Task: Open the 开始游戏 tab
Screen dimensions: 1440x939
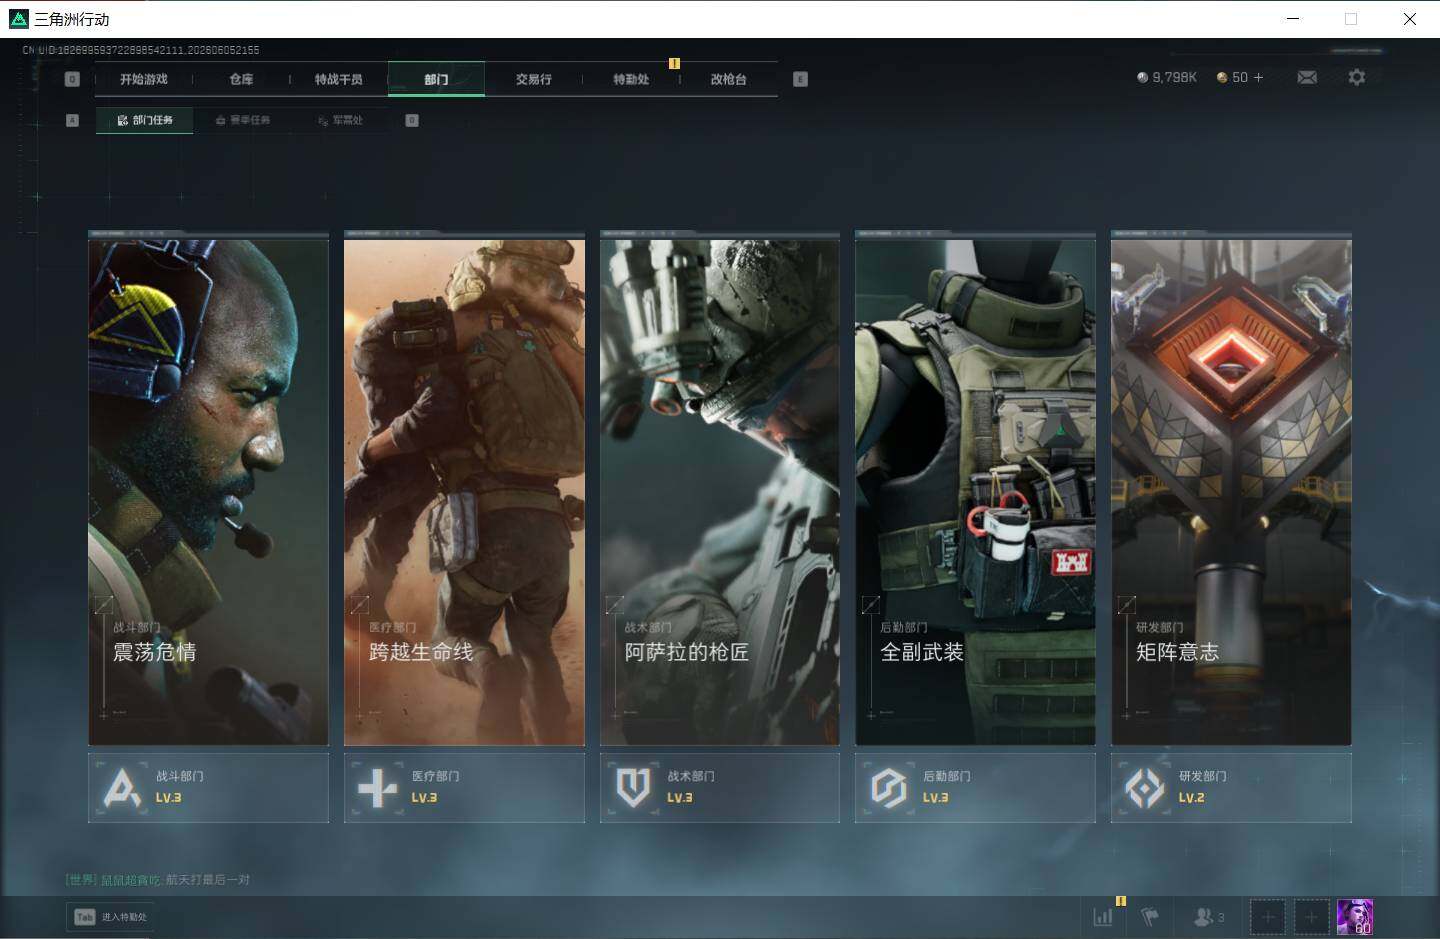Action: (x=143, y=79)
